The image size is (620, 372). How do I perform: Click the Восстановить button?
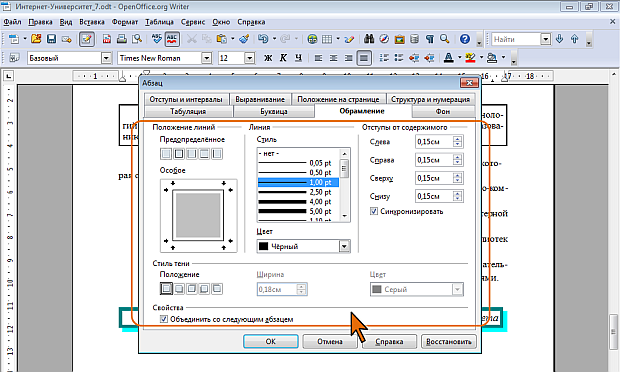coord(448,342)
